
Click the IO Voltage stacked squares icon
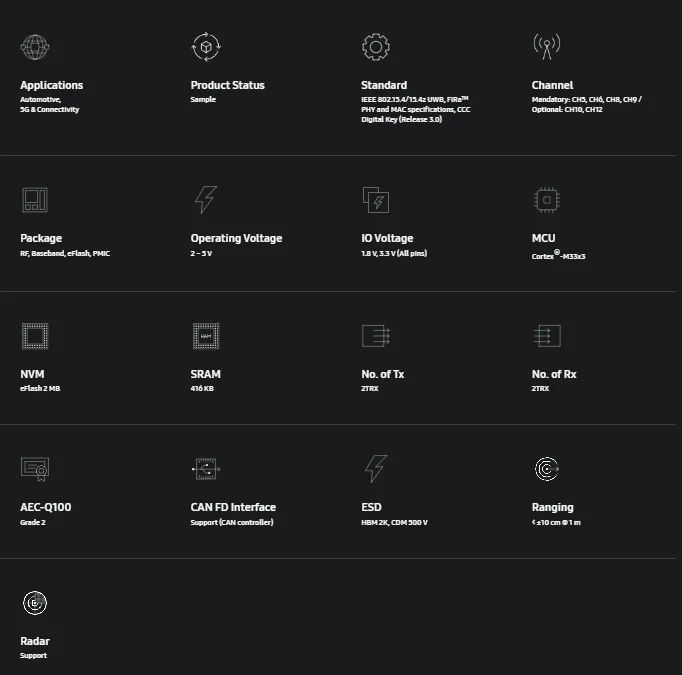click(376, 200)
